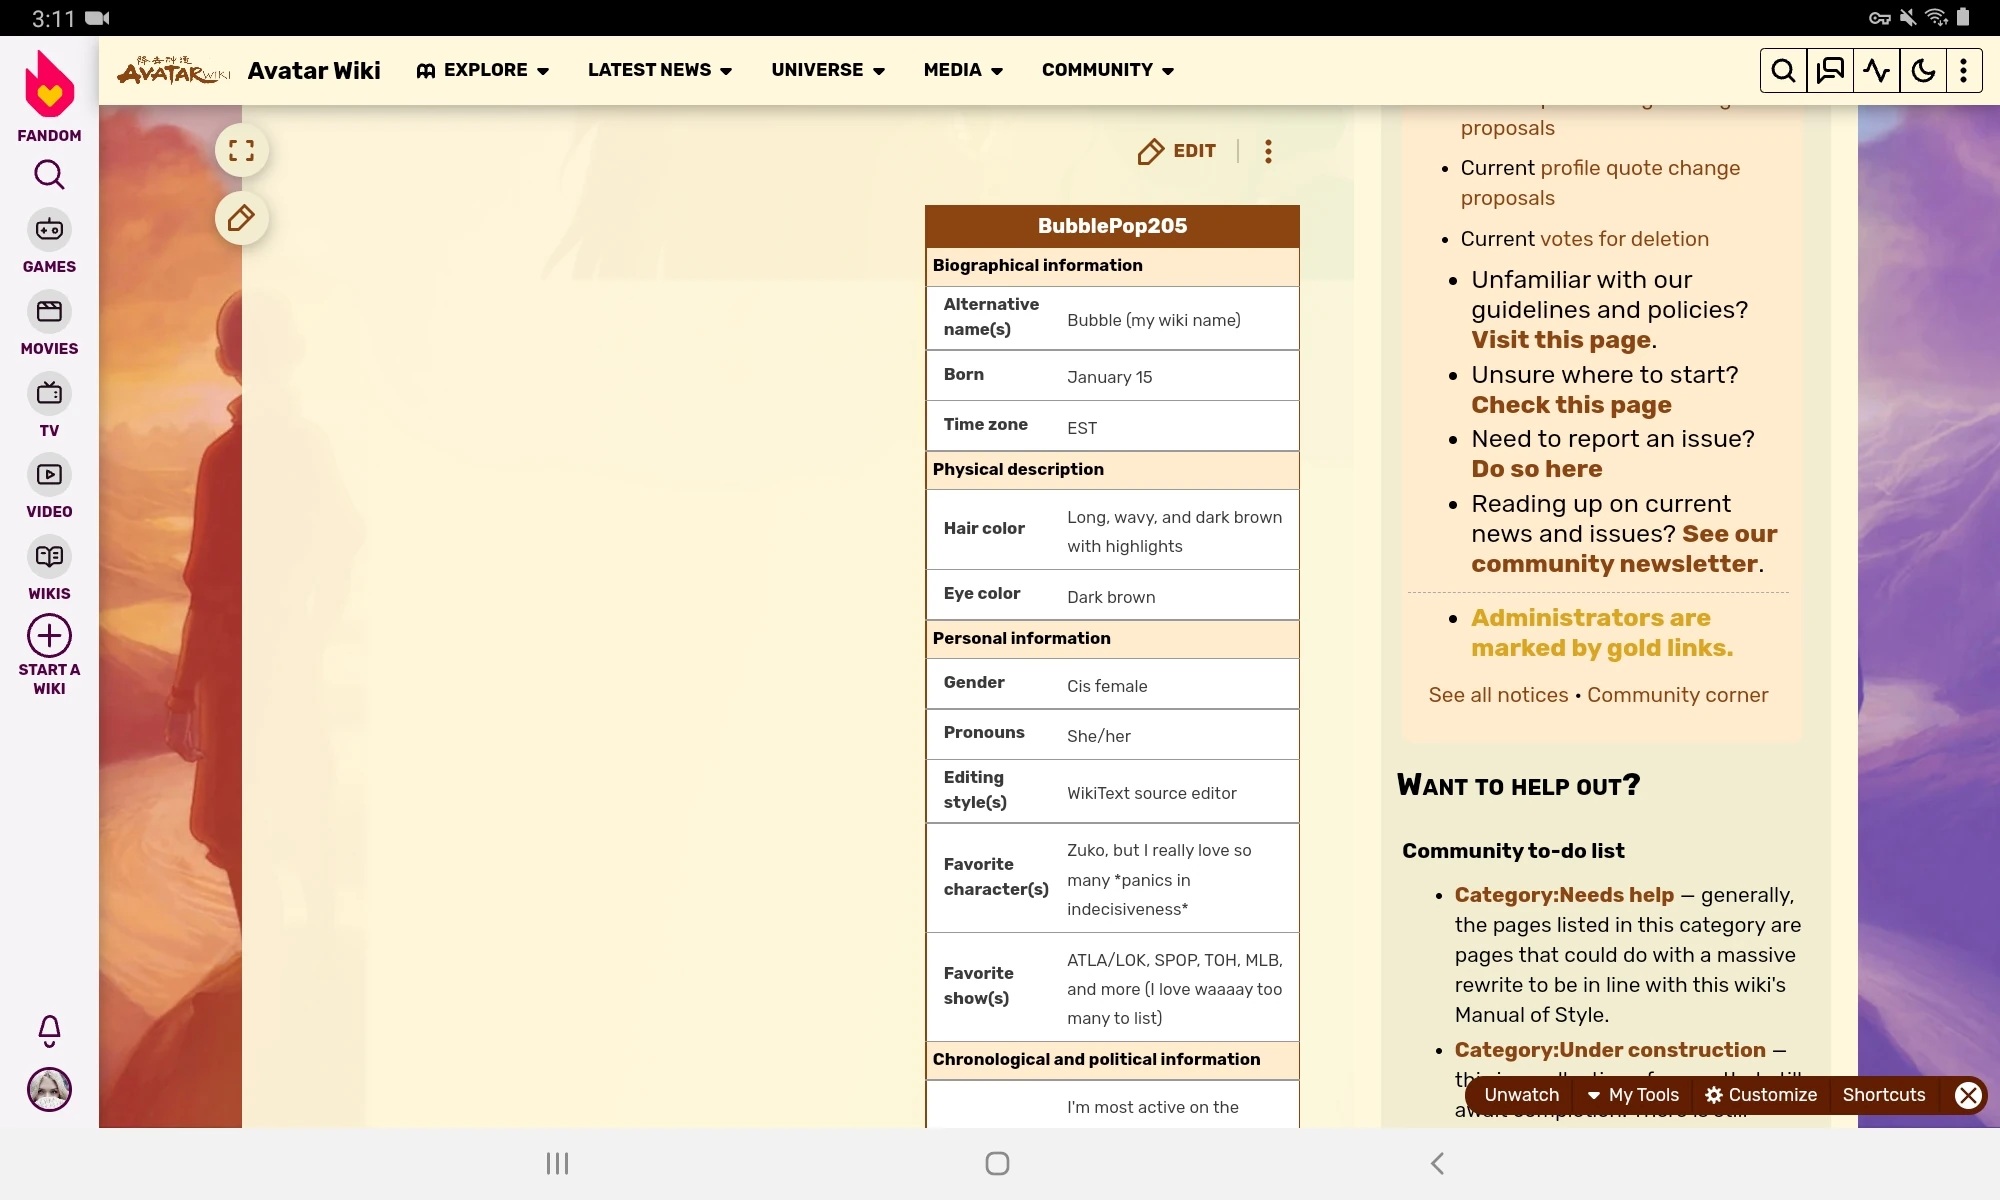This screenshot has width=2000, height=1200.
Task: Toggle dark mode with the moon icon
Action: coord(1922,70)
